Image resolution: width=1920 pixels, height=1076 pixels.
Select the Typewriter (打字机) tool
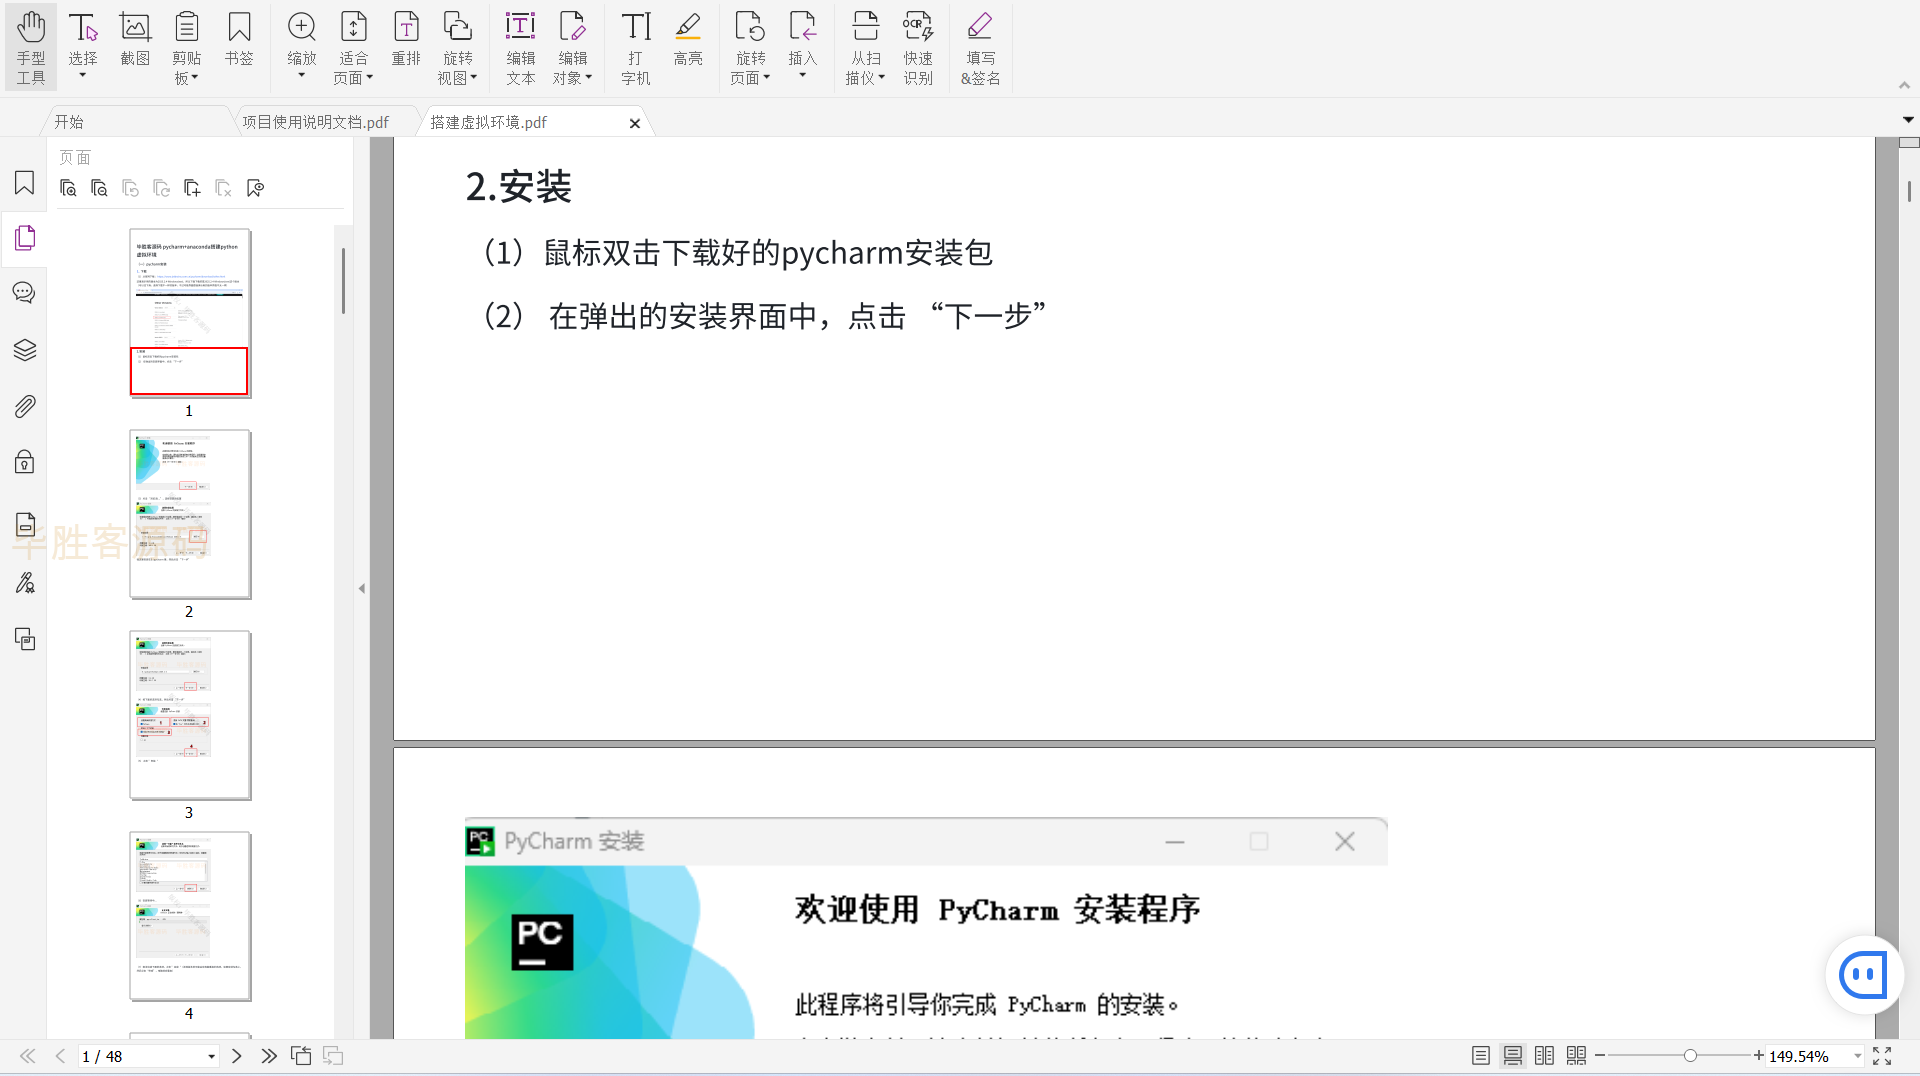[636, 47]
